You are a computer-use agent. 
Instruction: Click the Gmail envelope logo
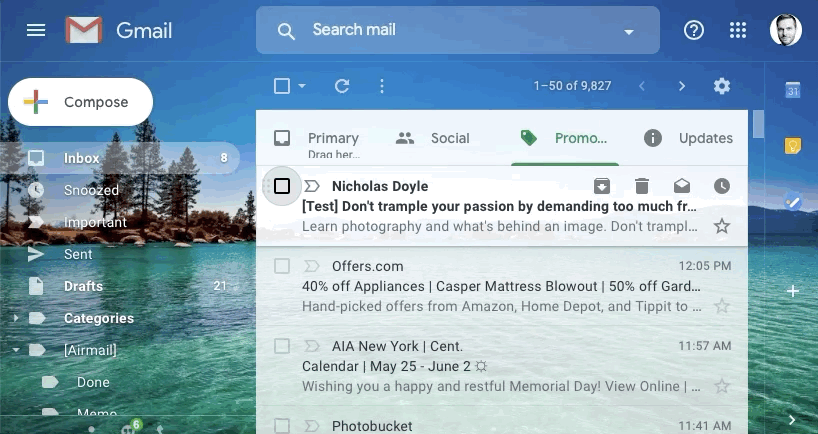(84, 30)
